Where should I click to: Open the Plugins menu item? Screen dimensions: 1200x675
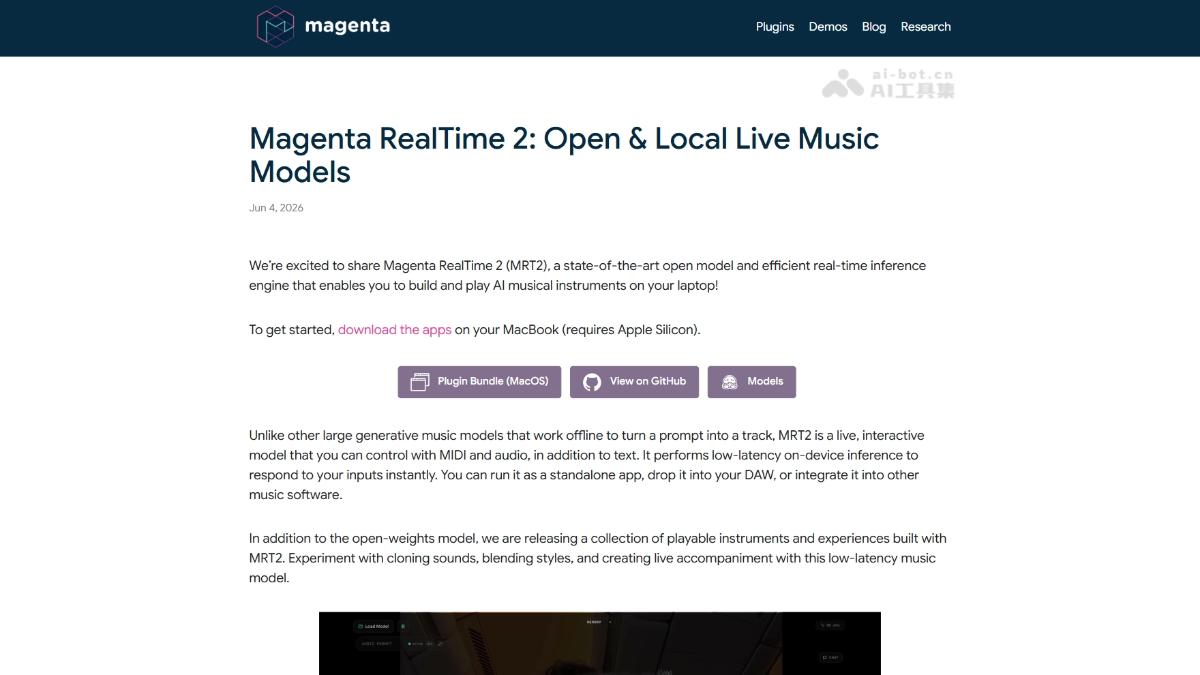[x=775, y=27]
